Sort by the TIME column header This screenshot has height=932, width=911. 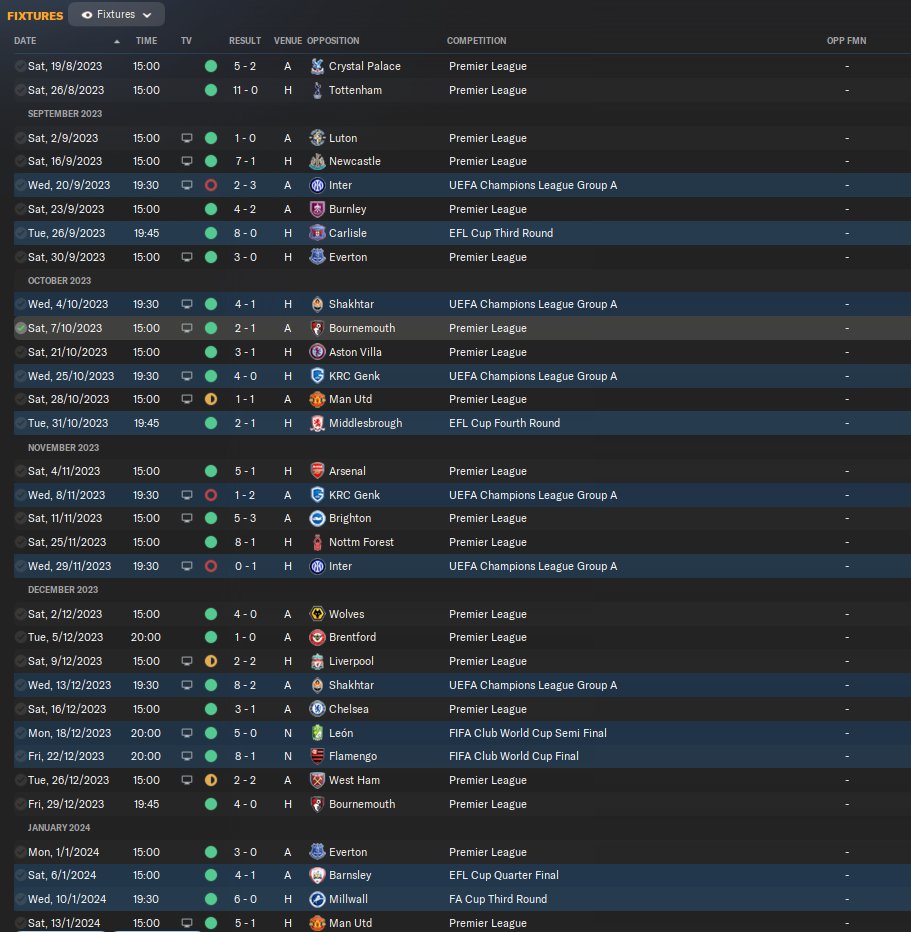146,40
